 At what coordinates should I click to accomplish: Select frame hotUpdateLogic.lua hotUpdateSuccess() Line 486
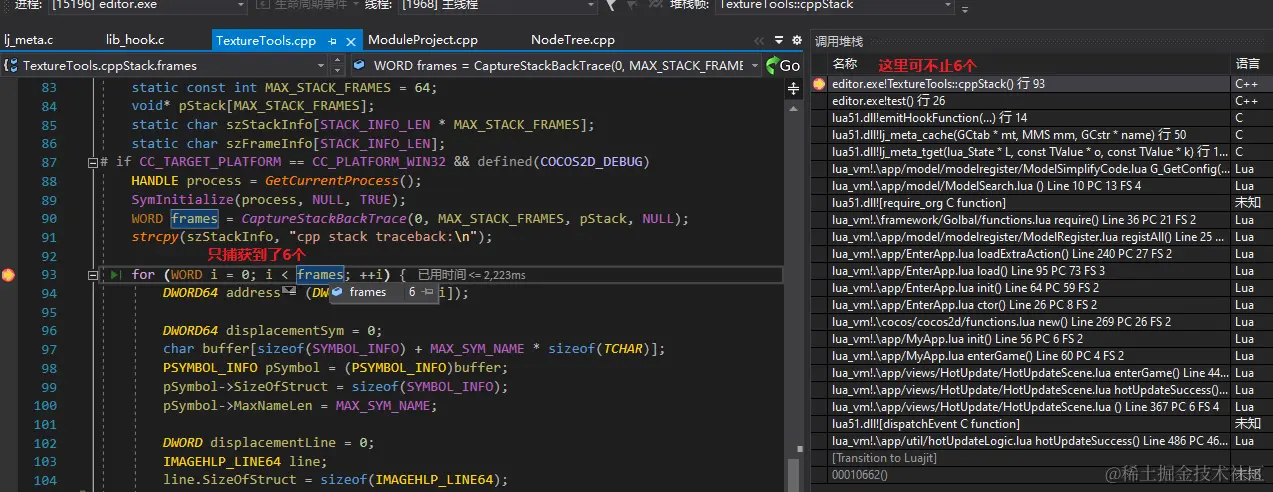coord(1041,441)
